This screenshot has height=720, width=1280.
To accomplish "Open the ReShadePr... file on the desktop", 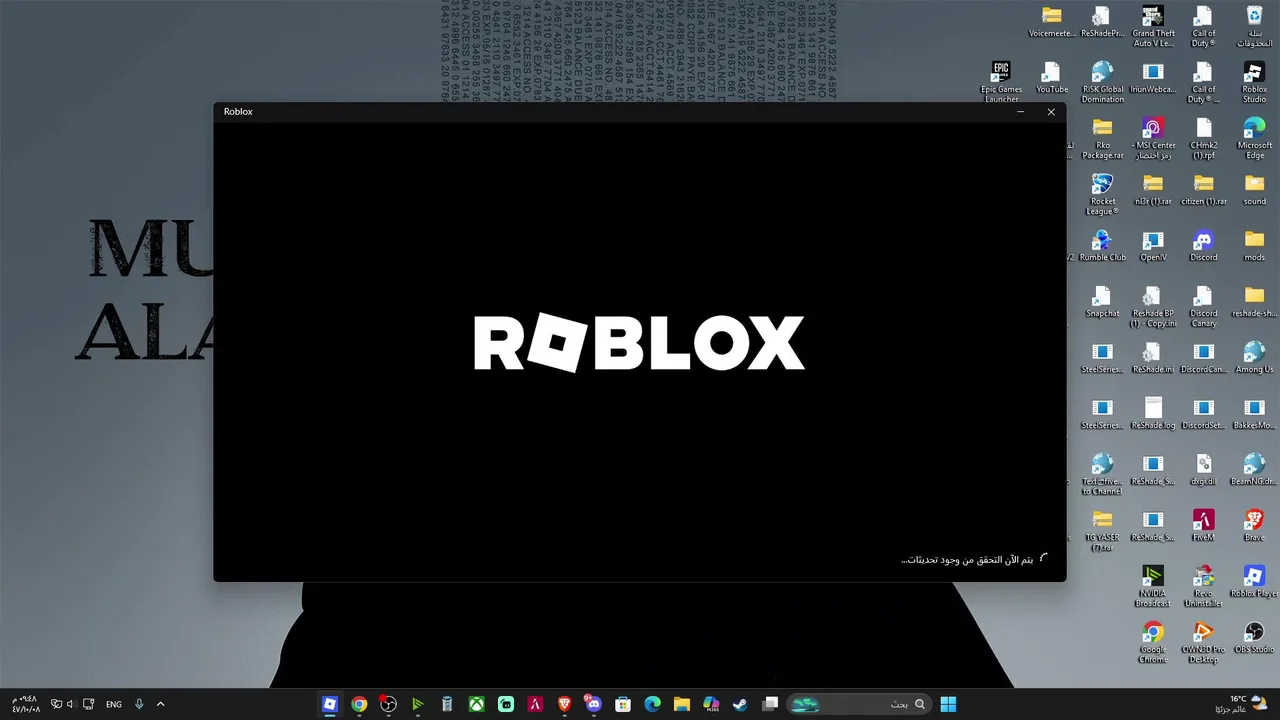I will pyautogui.click(x=1102, y=23).
